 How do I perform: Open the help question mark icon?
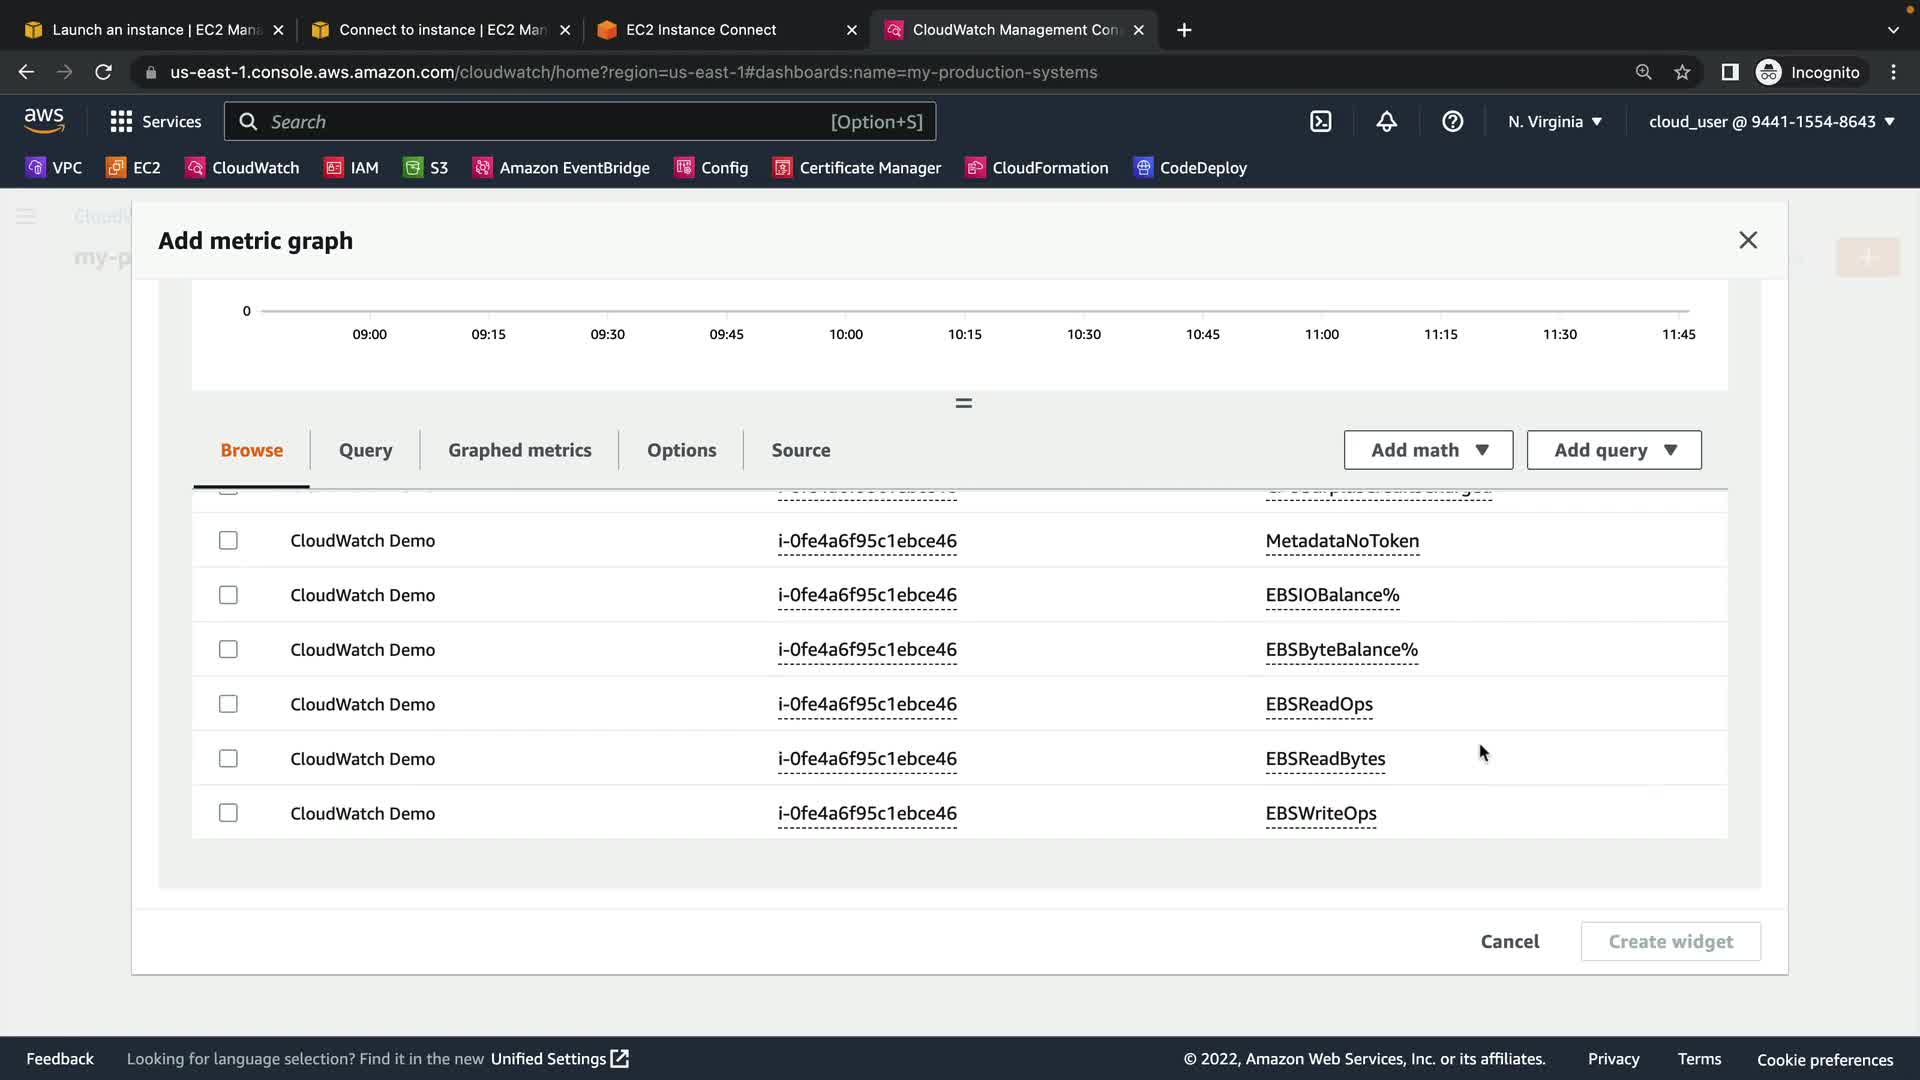(x=1452, y=122)
